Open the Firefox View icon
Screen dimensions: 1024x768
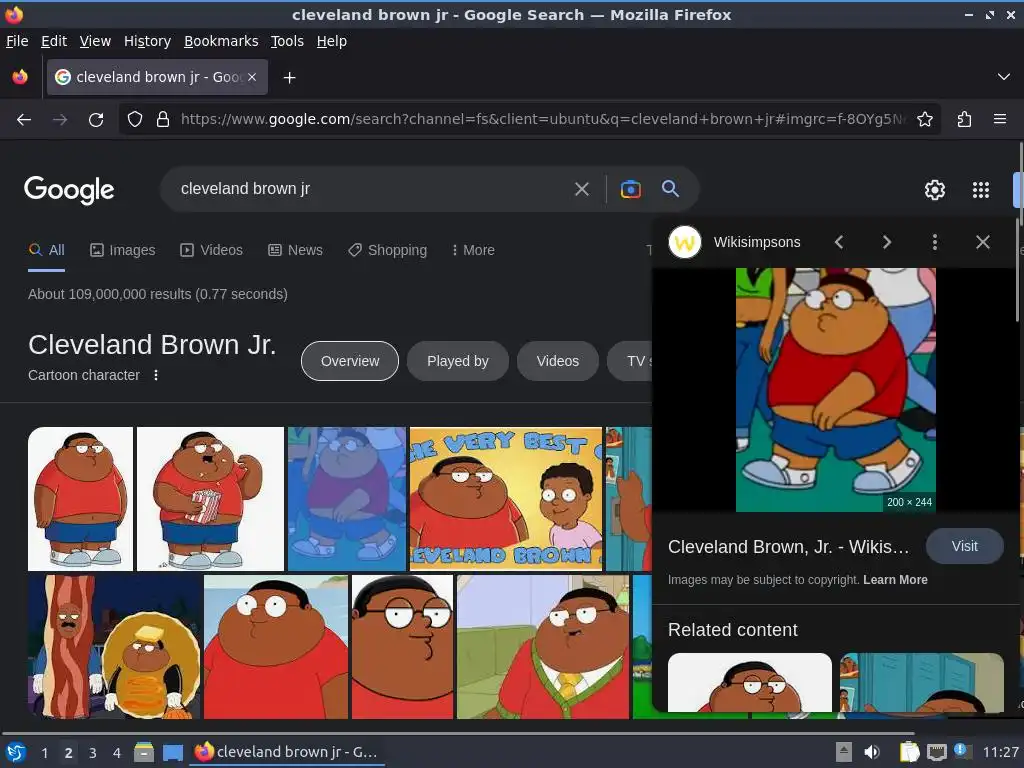(20, 77)
